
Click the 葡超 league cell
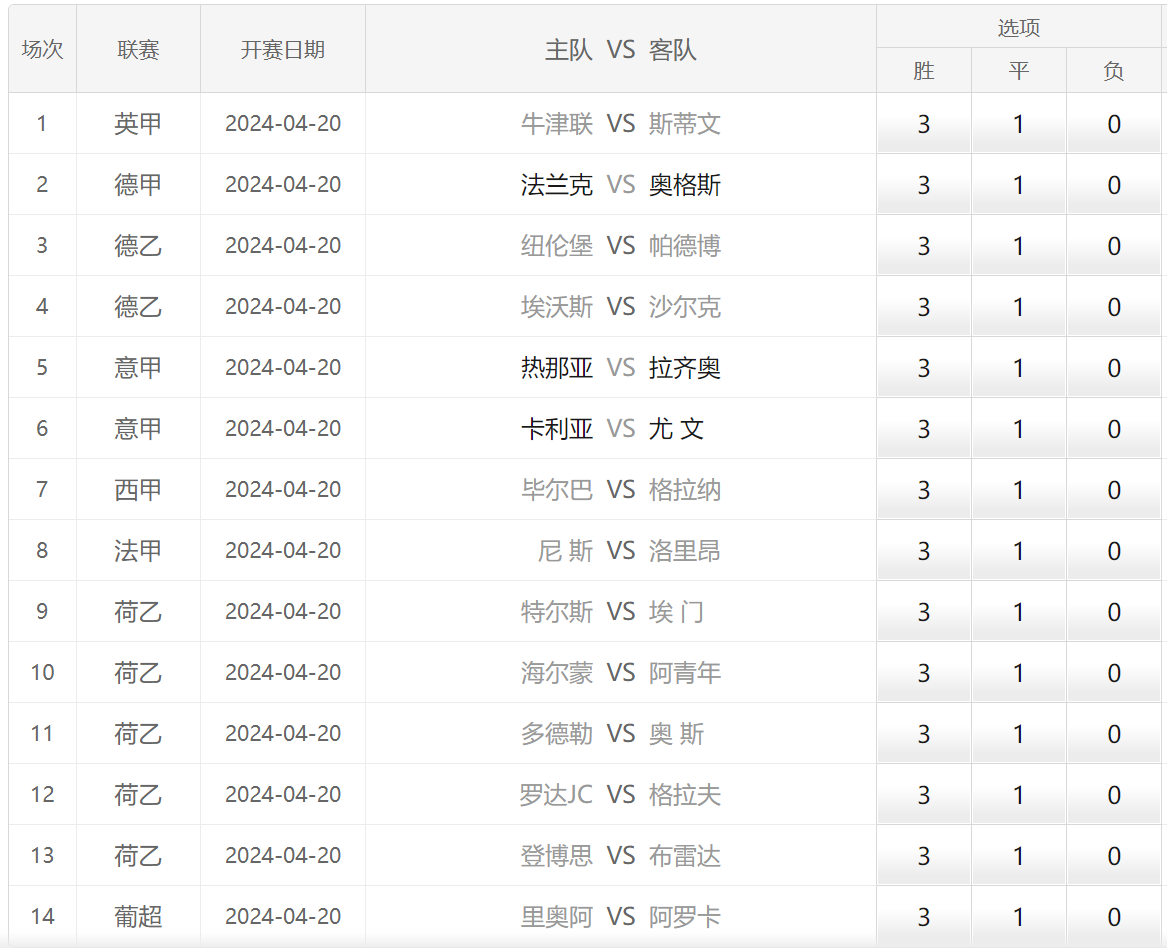138,917
